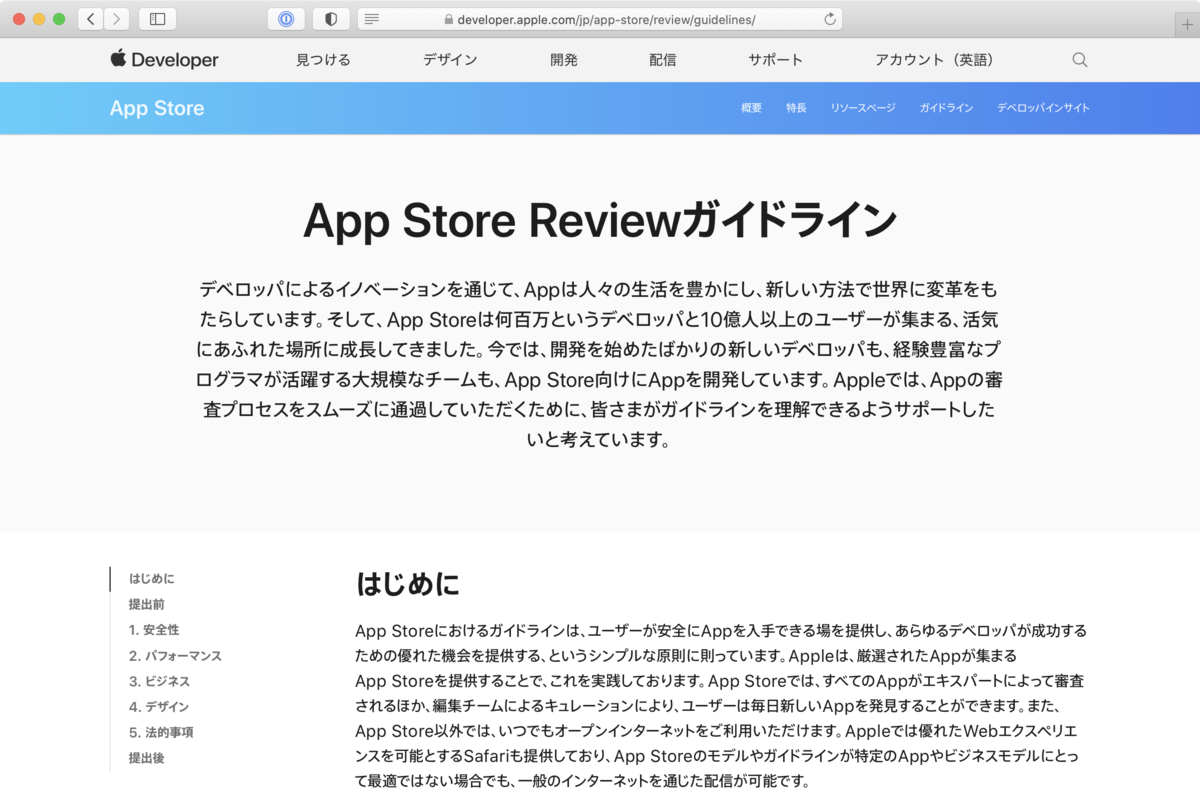Open the 見つける menu
The image size is (1200, 800).
tap(323, 60)
